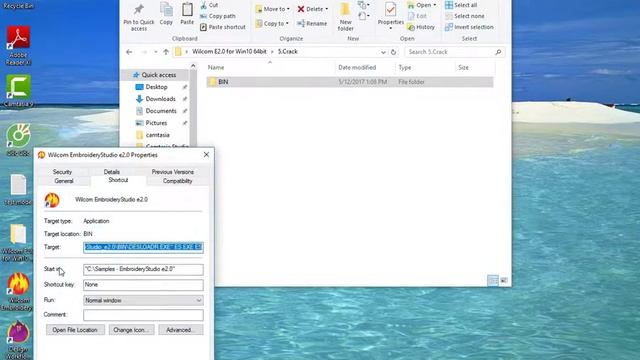The width and height of the screenshot is (640, 360).
Task: Sort by Date modified column
Action: pyautogui.click(x=357, y=68)
